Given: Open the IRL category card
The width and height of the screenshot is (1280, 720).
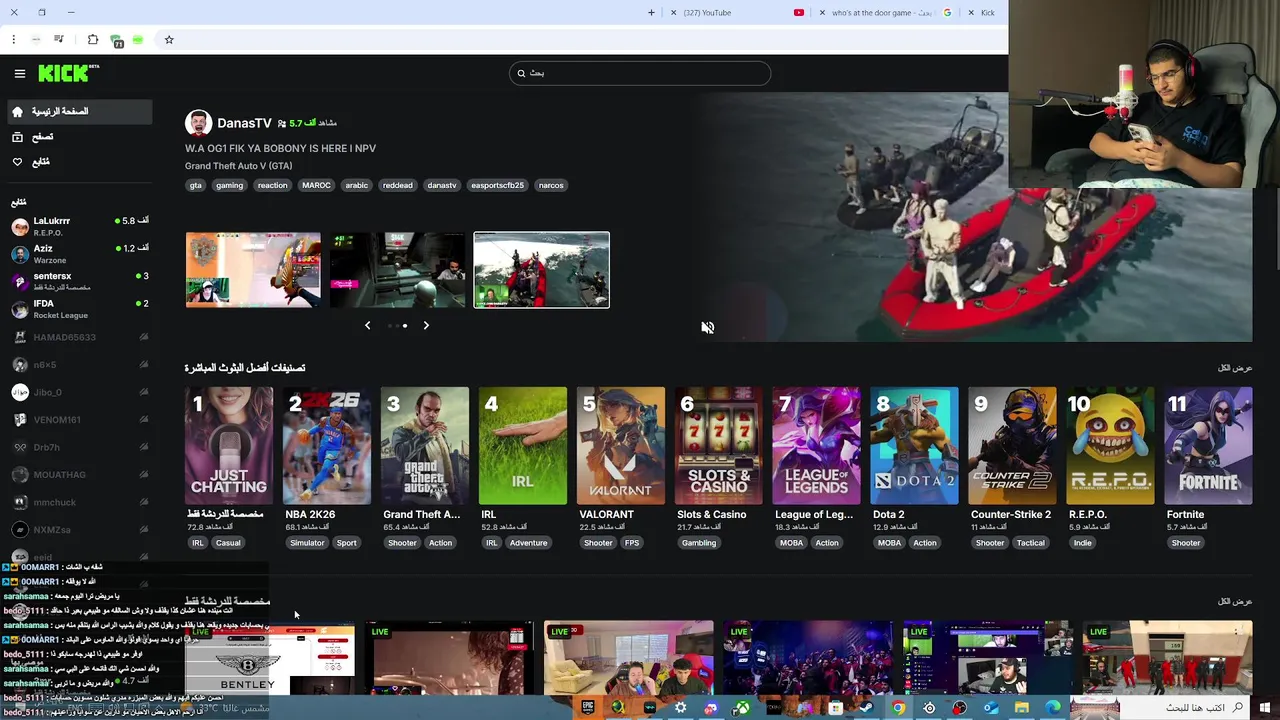Looking at the screenshot, I should click(523, 446).
